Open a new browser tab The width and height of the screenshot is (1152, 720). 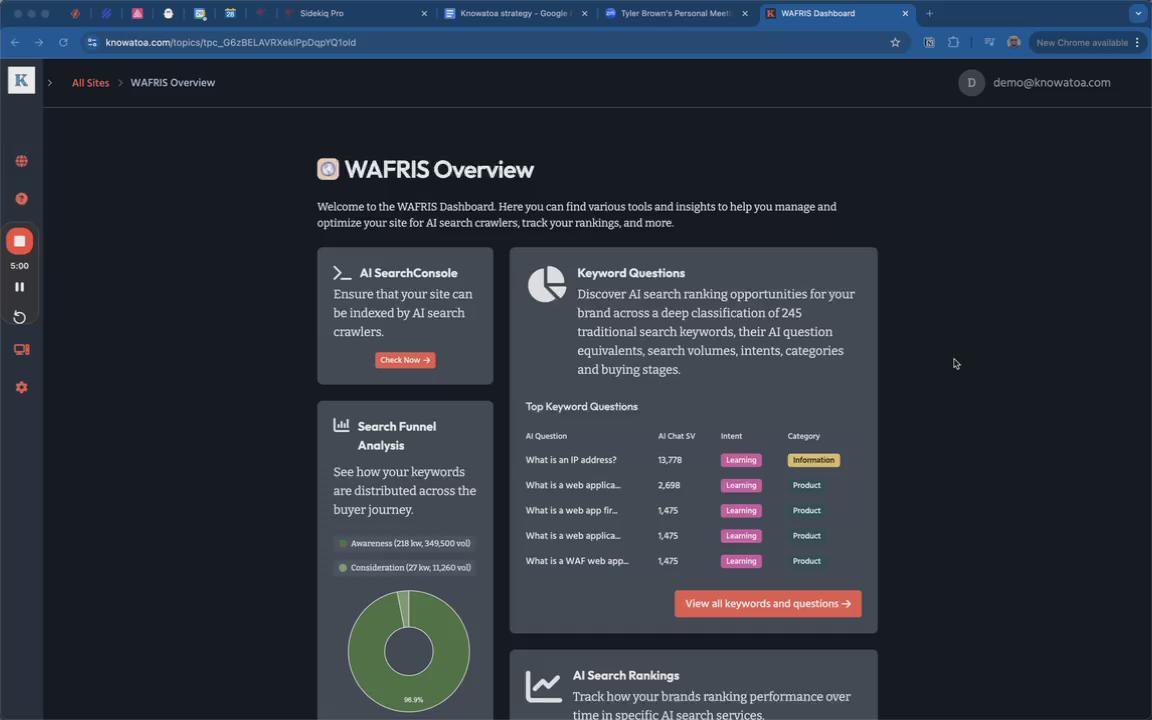929,13
